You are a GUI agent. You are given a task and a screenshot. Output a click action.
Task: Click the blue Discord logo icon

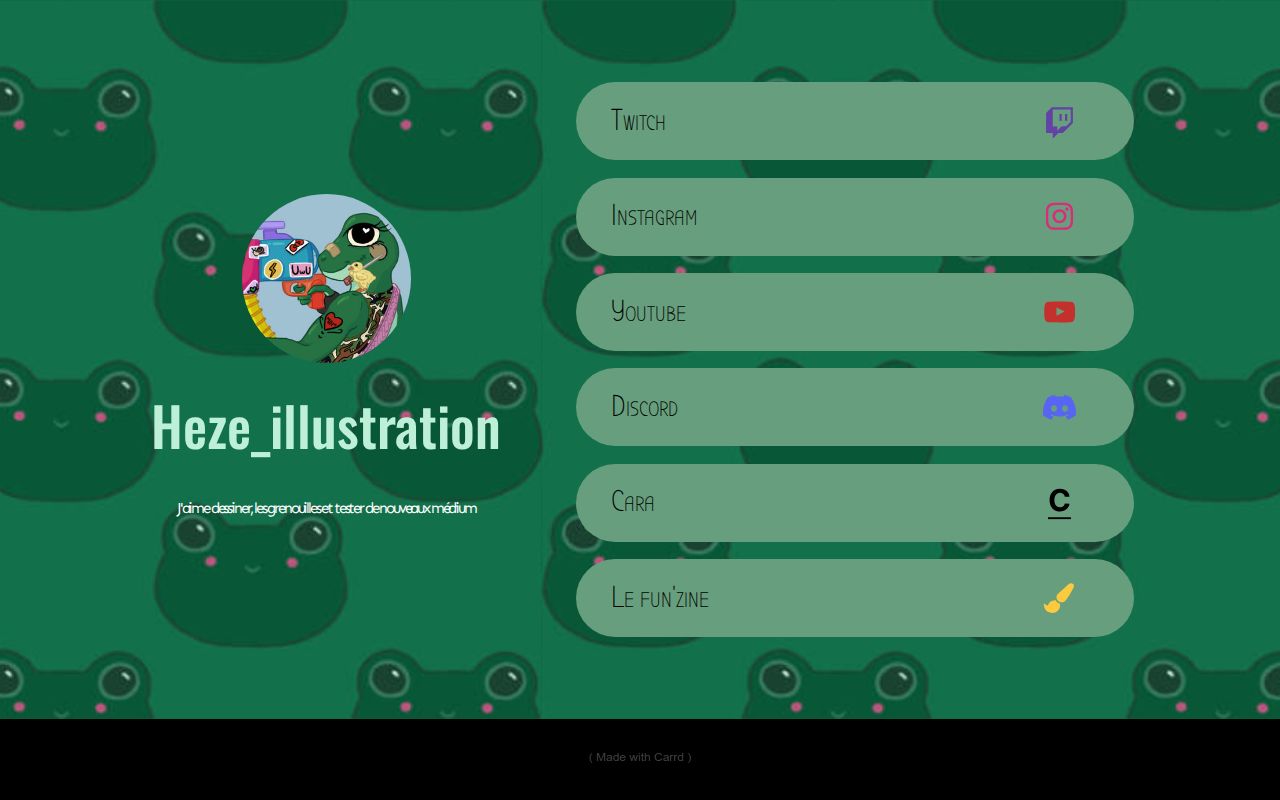(x=1059, y=407)
